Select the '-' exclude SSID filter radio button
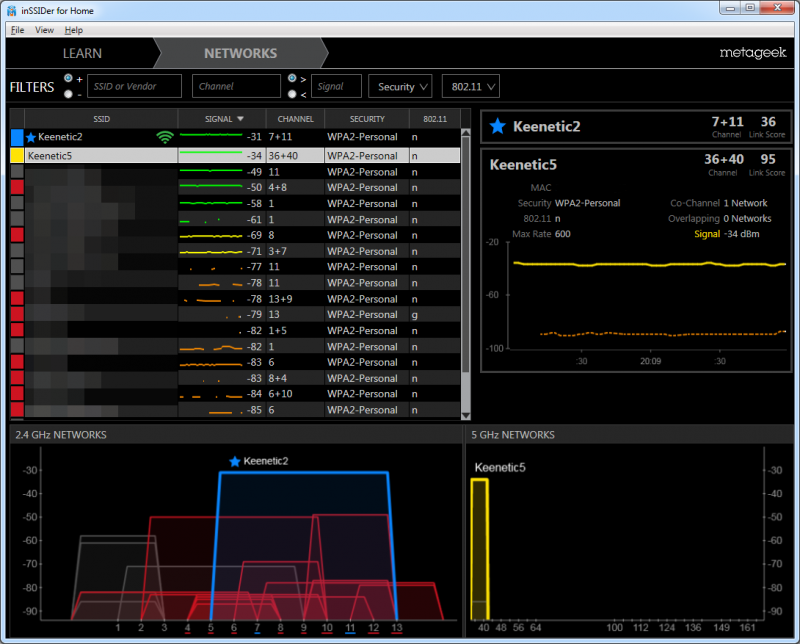Screen dimensions: 800x644 tap(68, 94)
